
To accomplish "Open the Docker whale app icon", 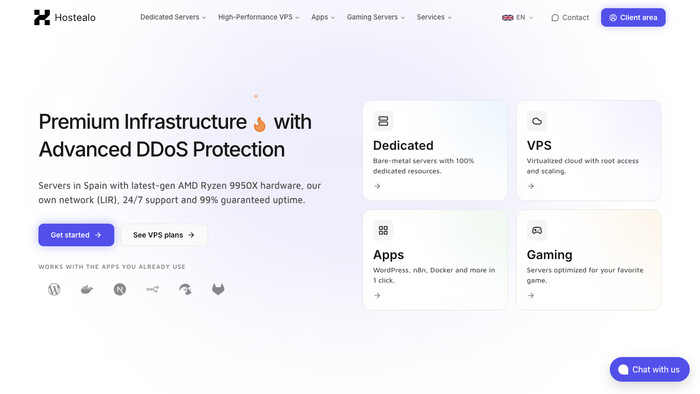I will (x=87, y=290).
